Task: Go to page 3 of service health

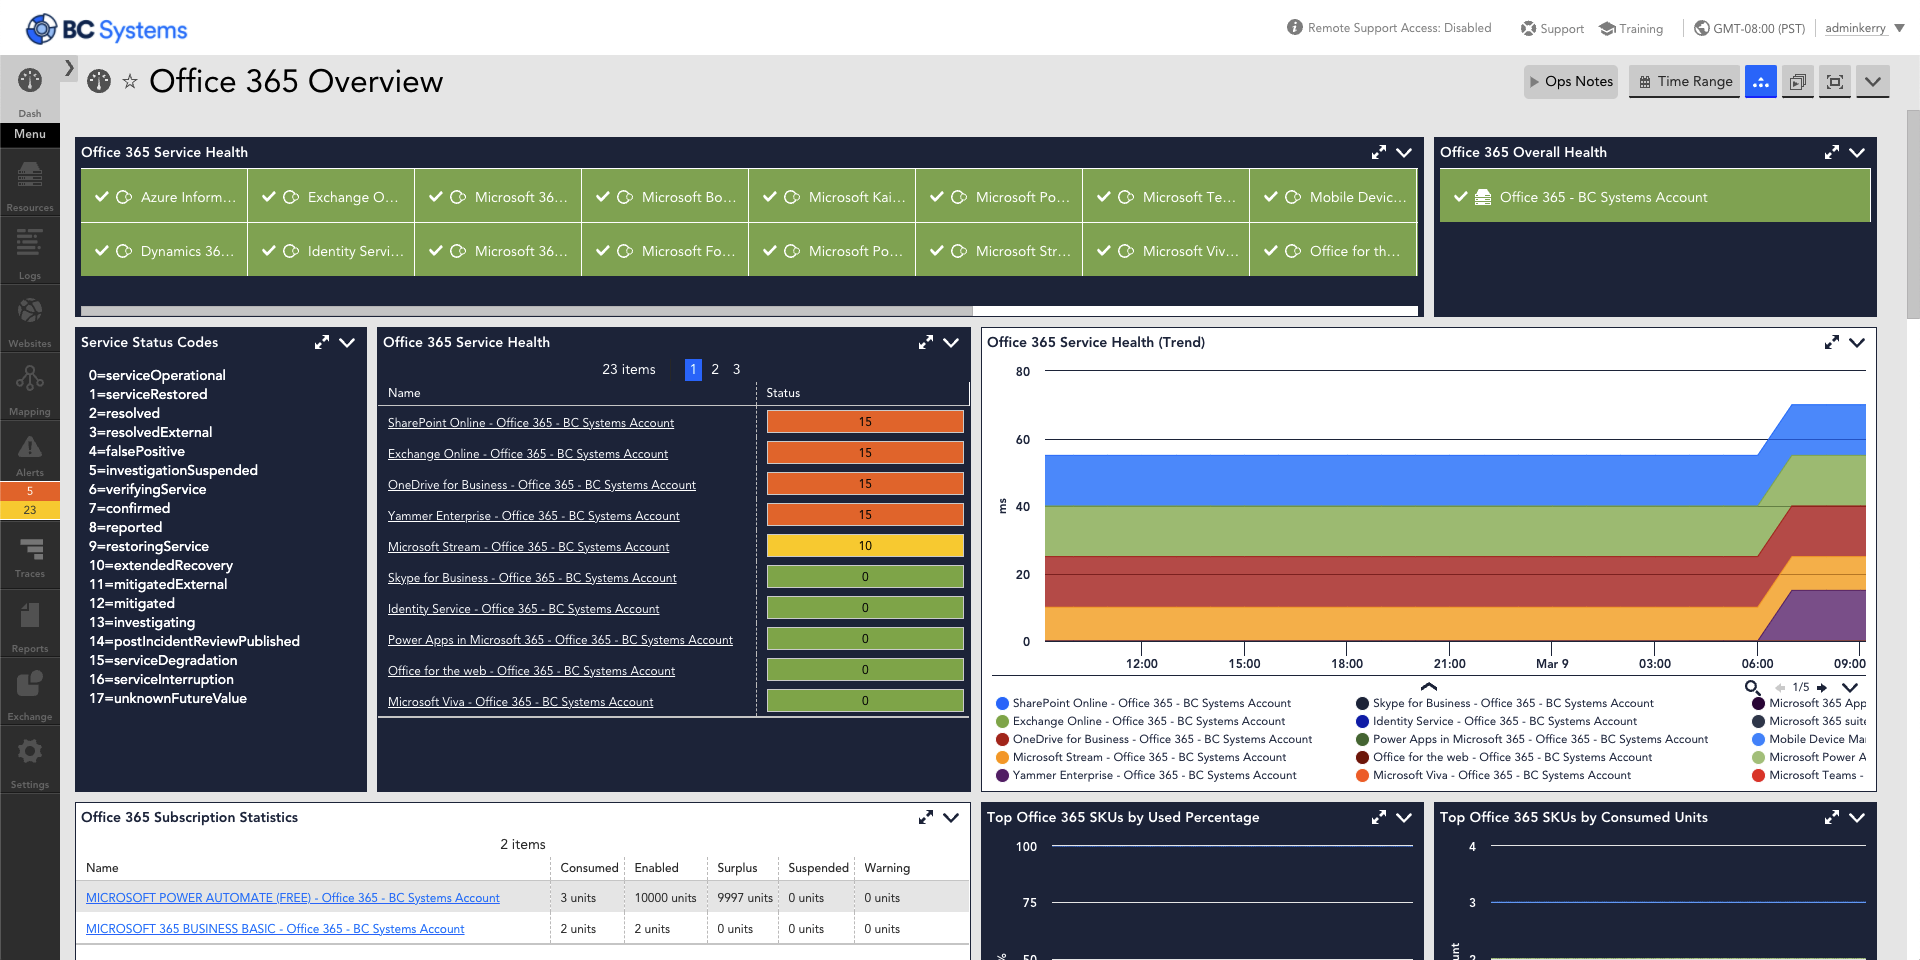Action: [737, 369]
